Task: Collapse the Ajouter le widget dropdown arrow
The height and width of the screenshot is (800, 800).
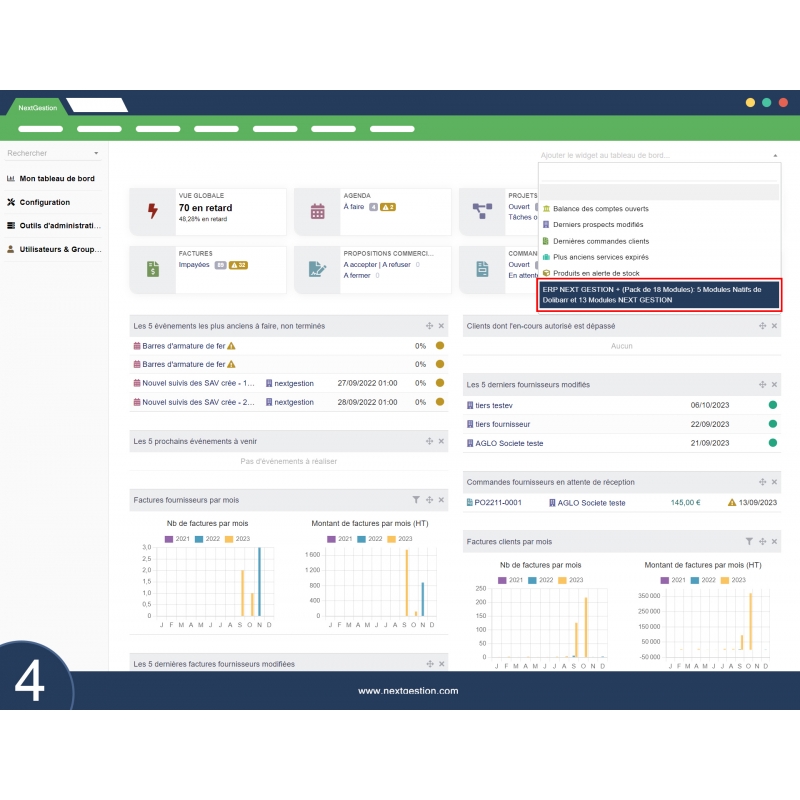Action: pyautogui.click(x=774, y=156)
